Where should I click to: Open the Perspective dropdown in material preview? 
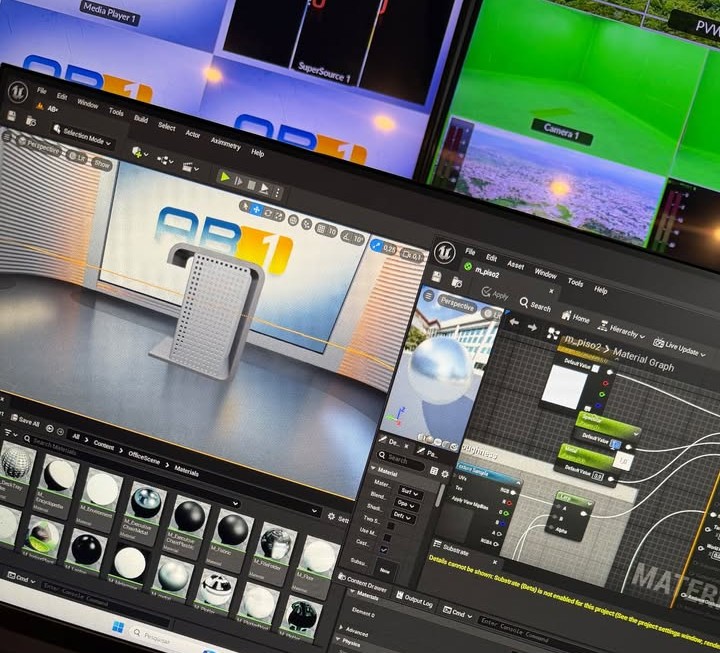coord(457,305)
